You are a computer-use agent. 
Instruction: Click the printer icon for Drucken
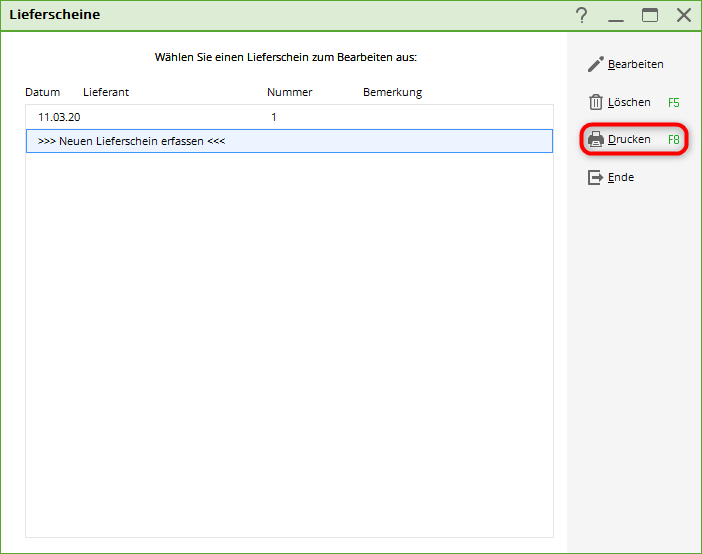click(x=595, y=140)
